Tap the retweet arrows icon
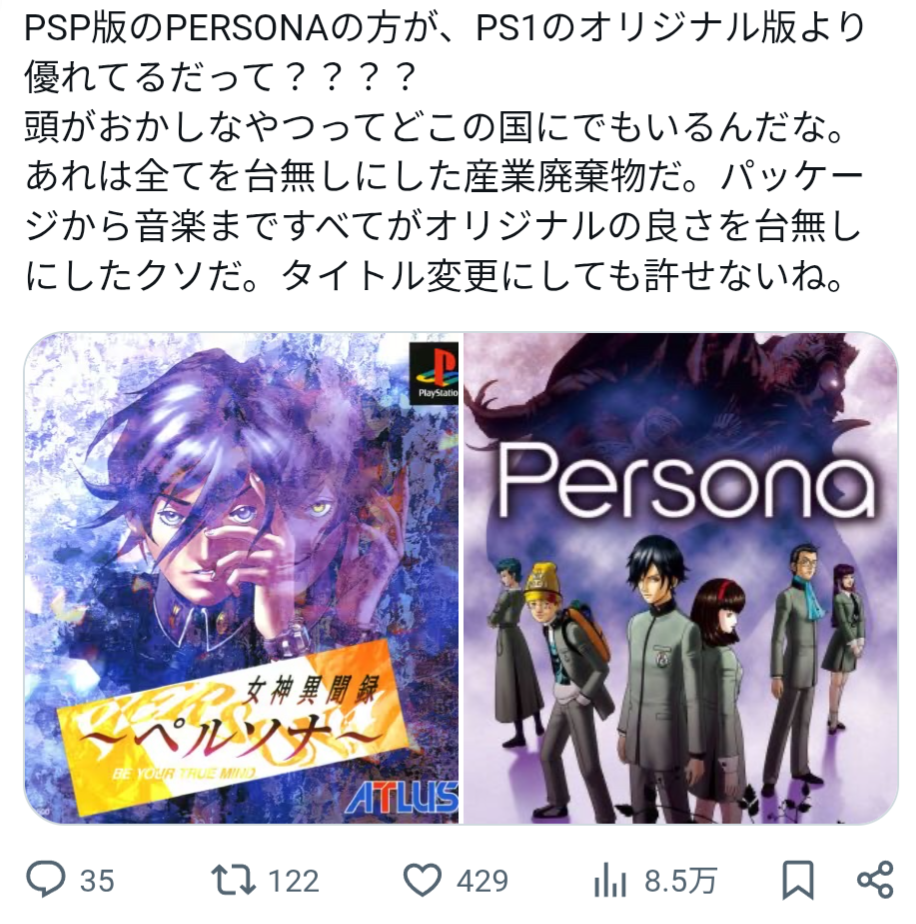The image size is (916, 924). point(233,880)
